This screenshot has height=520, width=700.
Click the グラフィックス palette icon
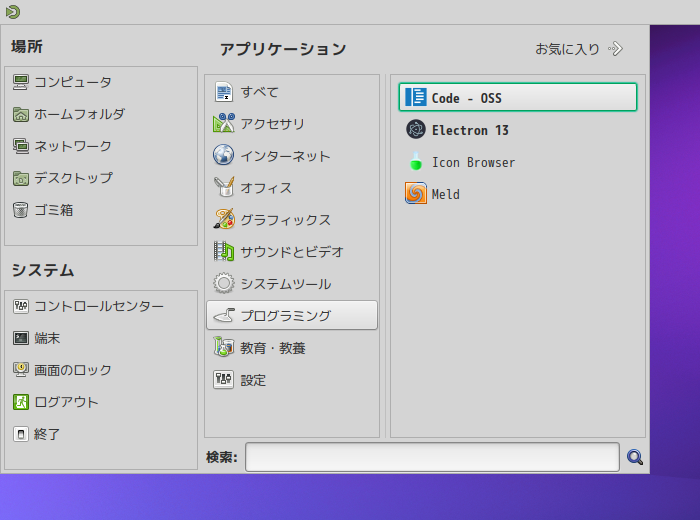[x=224, y=219]
